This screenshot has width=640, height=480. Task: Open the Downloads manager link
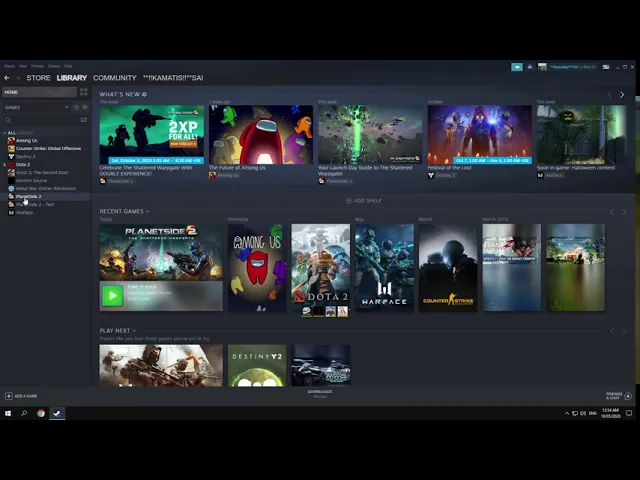tap(320, 393)
